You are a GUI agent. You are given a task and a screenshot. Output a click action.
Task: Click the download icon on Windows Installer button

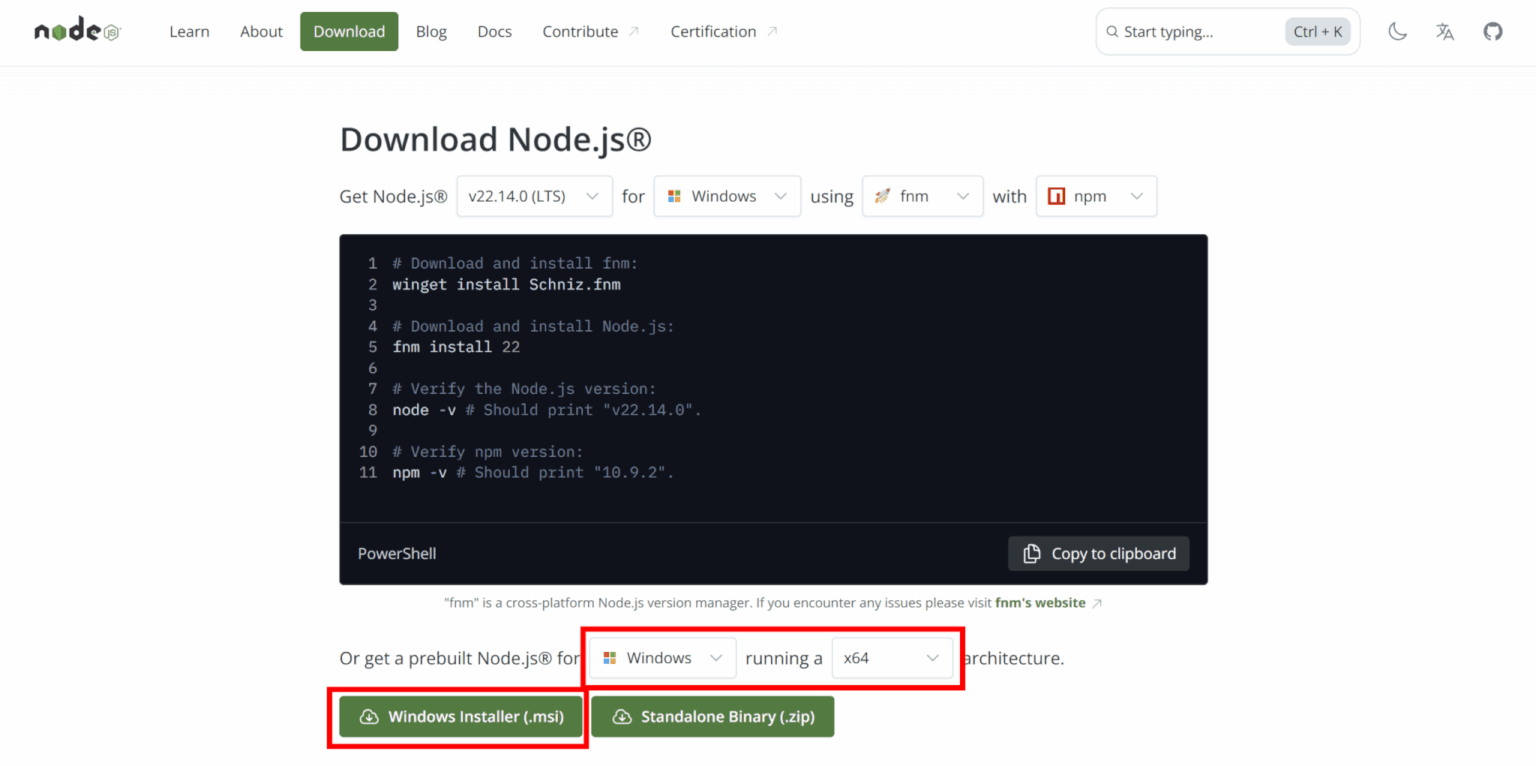click(x=370, y=716)
